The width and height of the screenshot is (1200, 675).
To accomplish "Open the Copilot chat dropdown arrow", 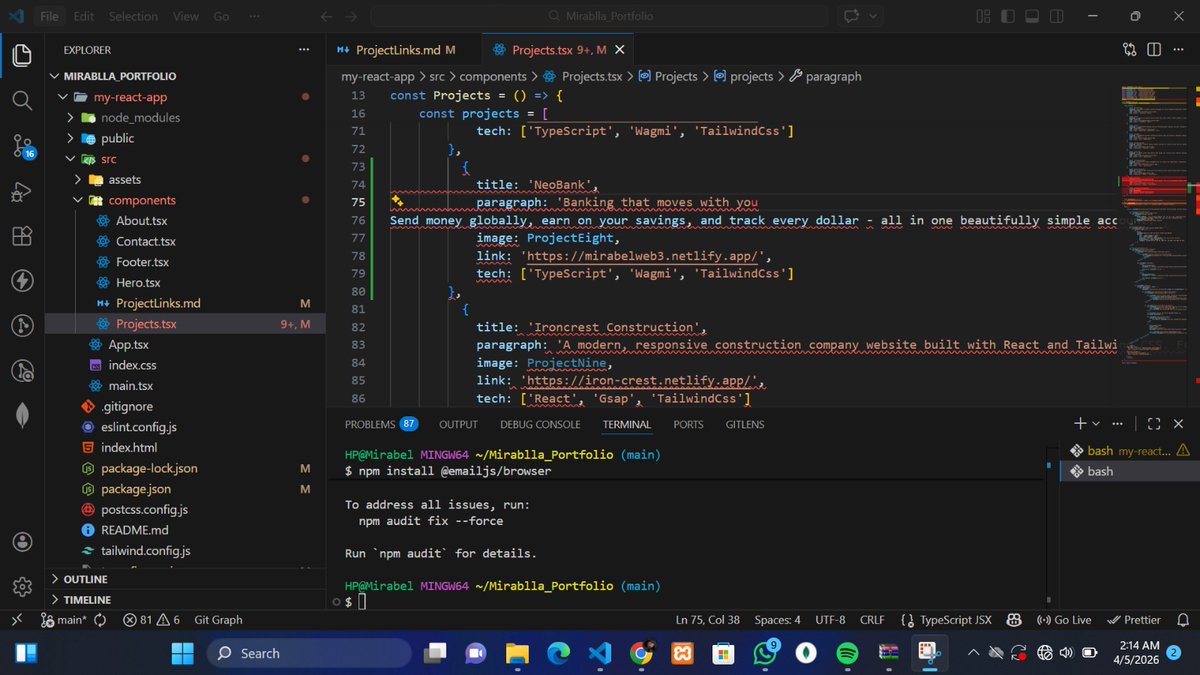I will coord(873,16).
